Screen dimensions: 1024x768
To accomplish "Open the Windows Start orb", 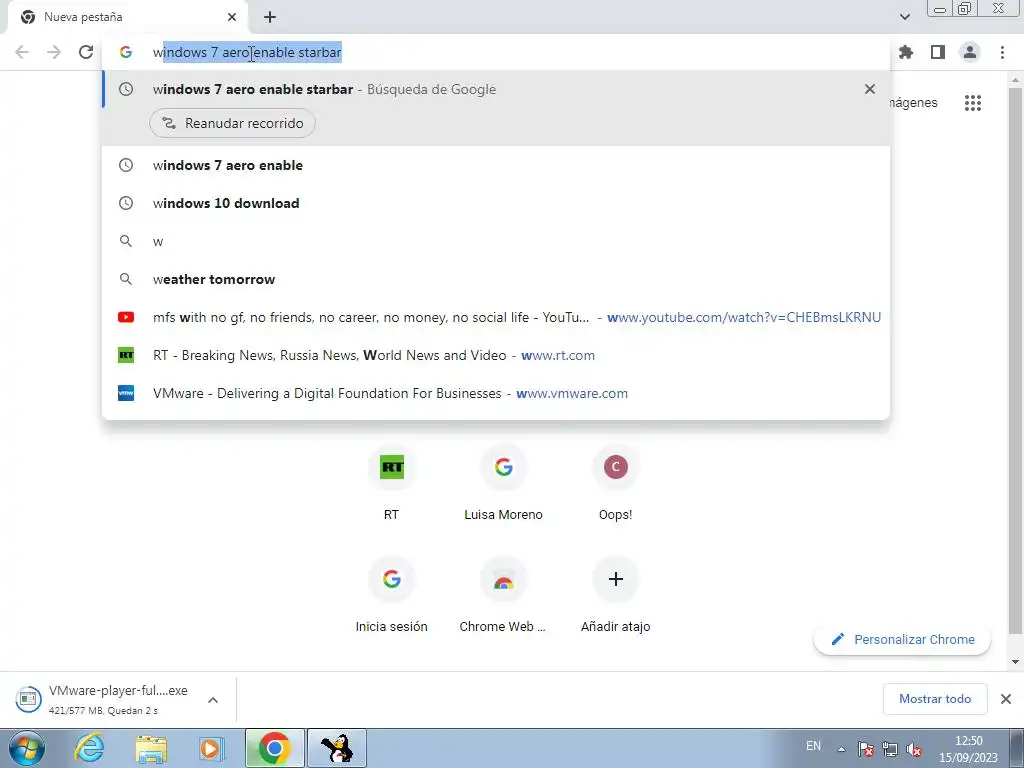I will [27, 748].
